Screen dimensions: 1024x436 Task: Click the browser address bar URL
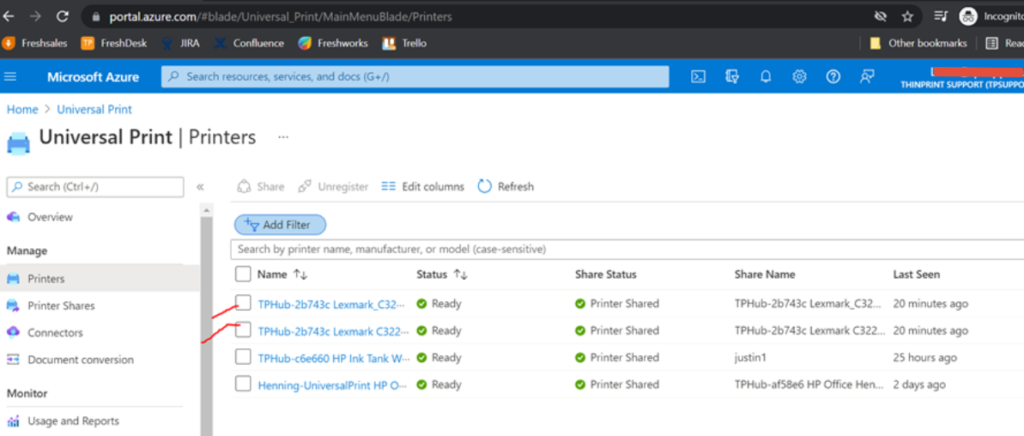(x=280, y=17)
